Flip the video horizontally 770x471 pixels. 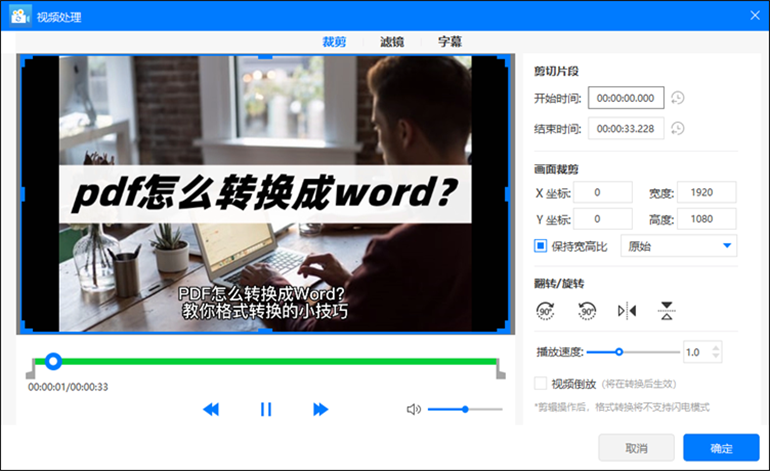click(x=627, y=311)
